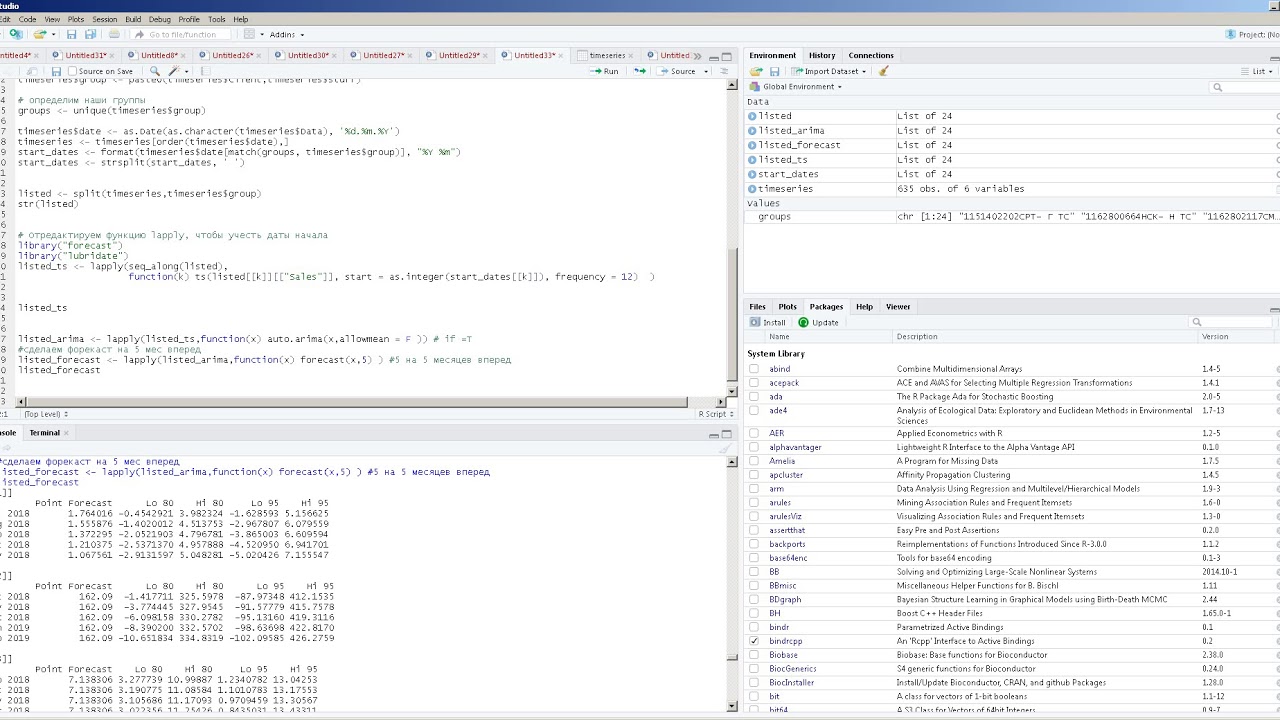Expand the timeseries data frame
The height and width of the screenshot is (720, 1280).
(752, 188)
